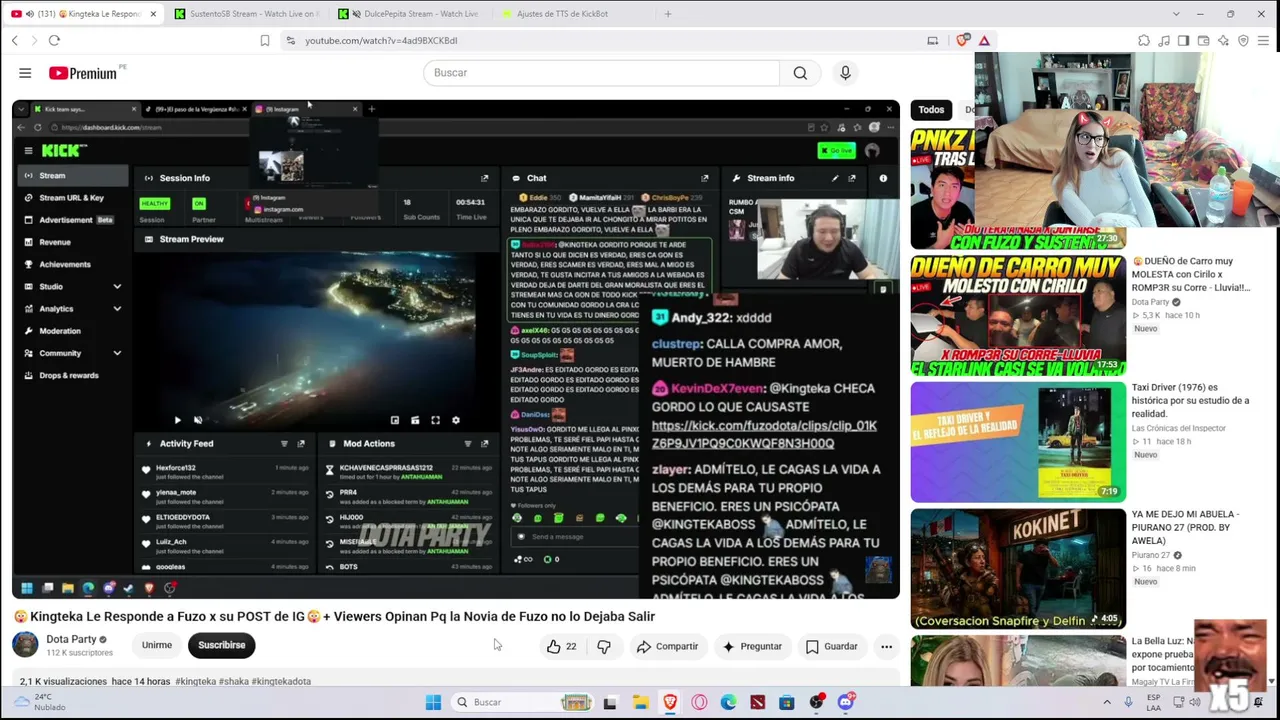Viewport: 1280px width, 720px height.
Task: Bookmark this page from the address bar
Action: pyautogui.click(x=265, y=40)
